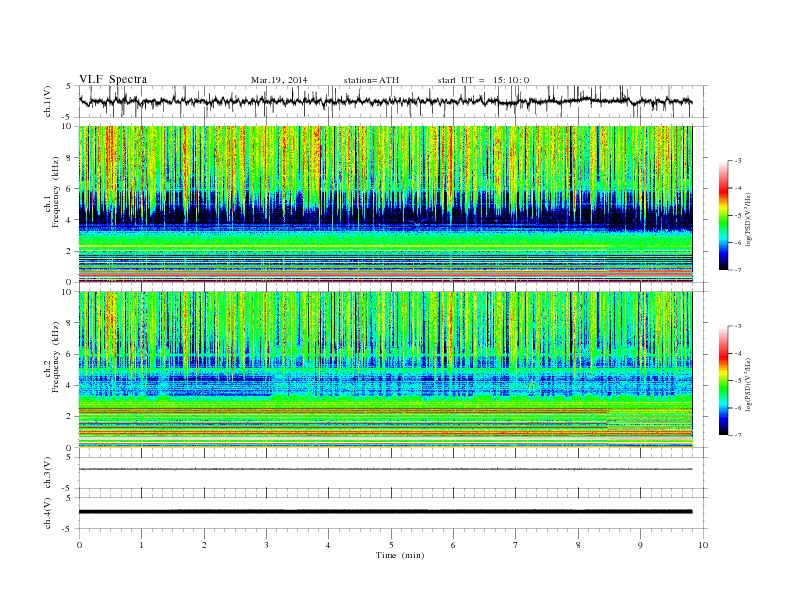The height and width of the screenshot is (612, 792).
Task: Click the "ch.4(V)" y-axis label
Action: point(48,513)
